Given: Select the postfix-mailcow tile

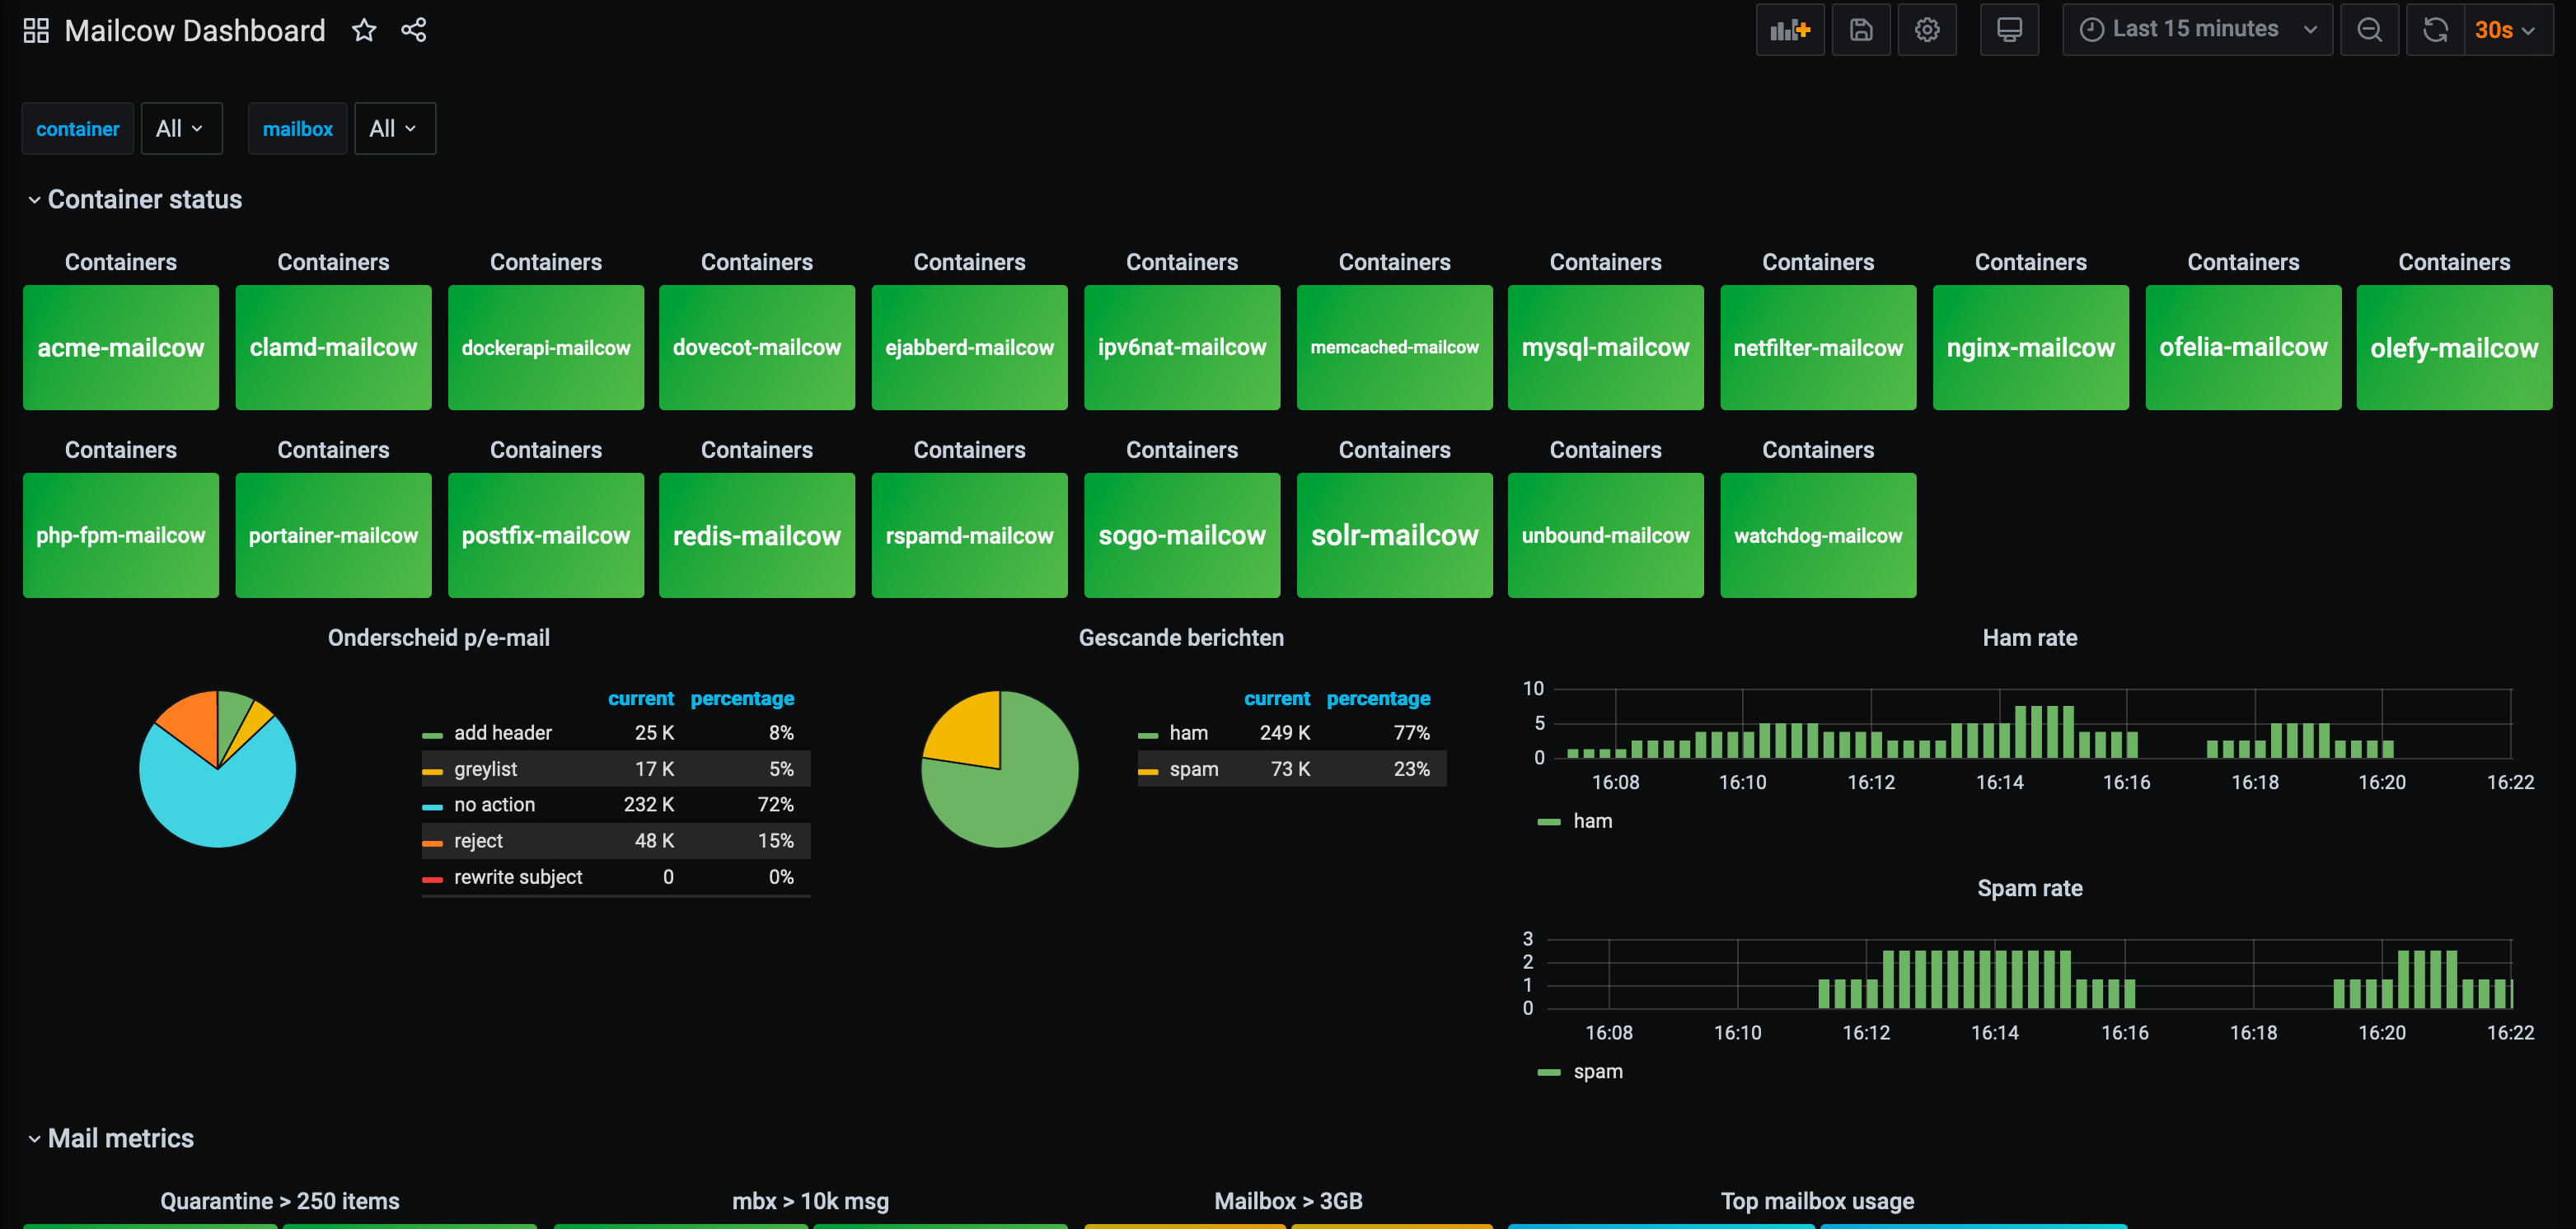Looking at the screenshot, I should pos(546,535).
